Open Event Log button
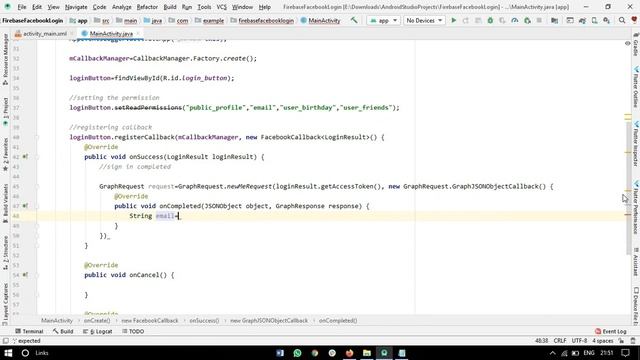Screen dimensions: 640x360 (611, 331)
